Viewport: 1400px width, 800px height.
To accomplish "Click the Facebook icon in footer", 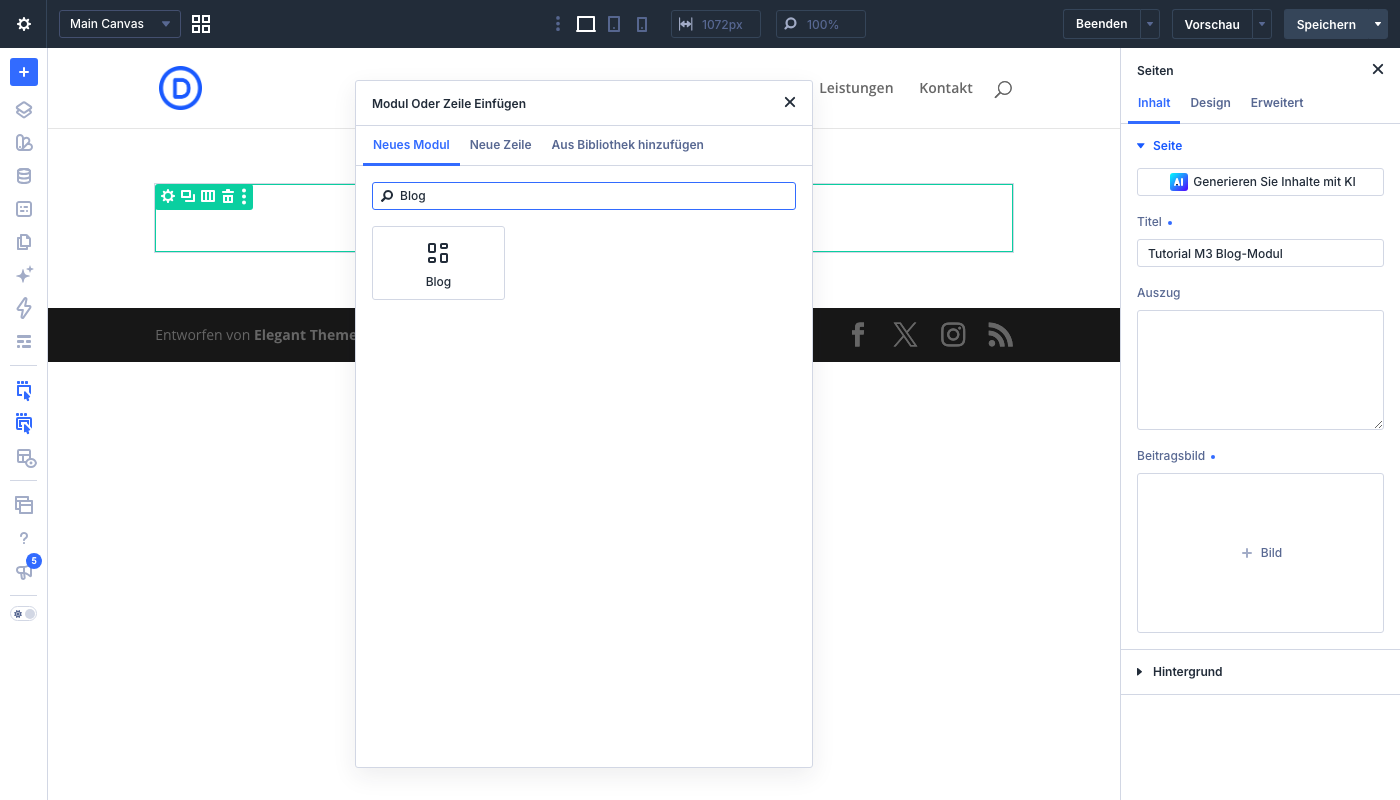I will 857,334.
